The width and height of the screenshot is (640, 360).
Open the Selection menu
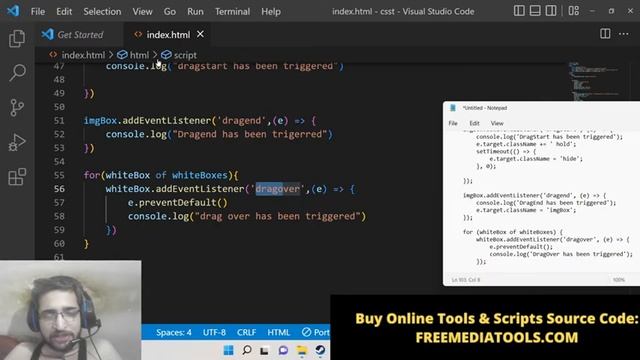tap(102, 11)
